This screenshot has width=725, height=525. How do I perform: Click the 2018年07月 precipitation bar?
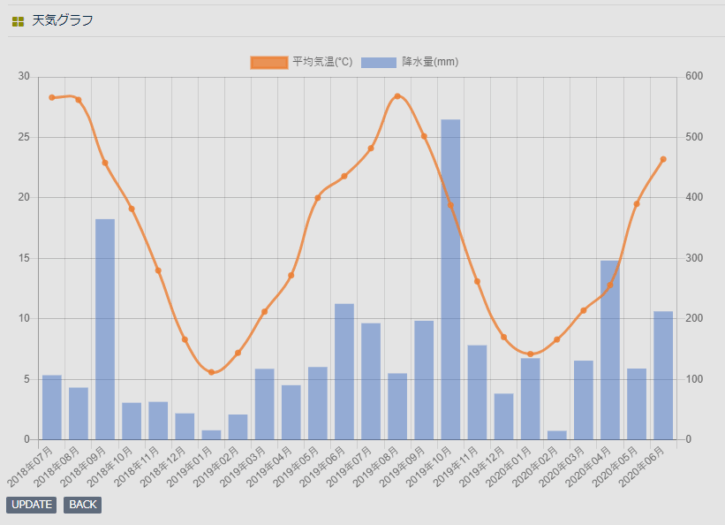[52, 407]
